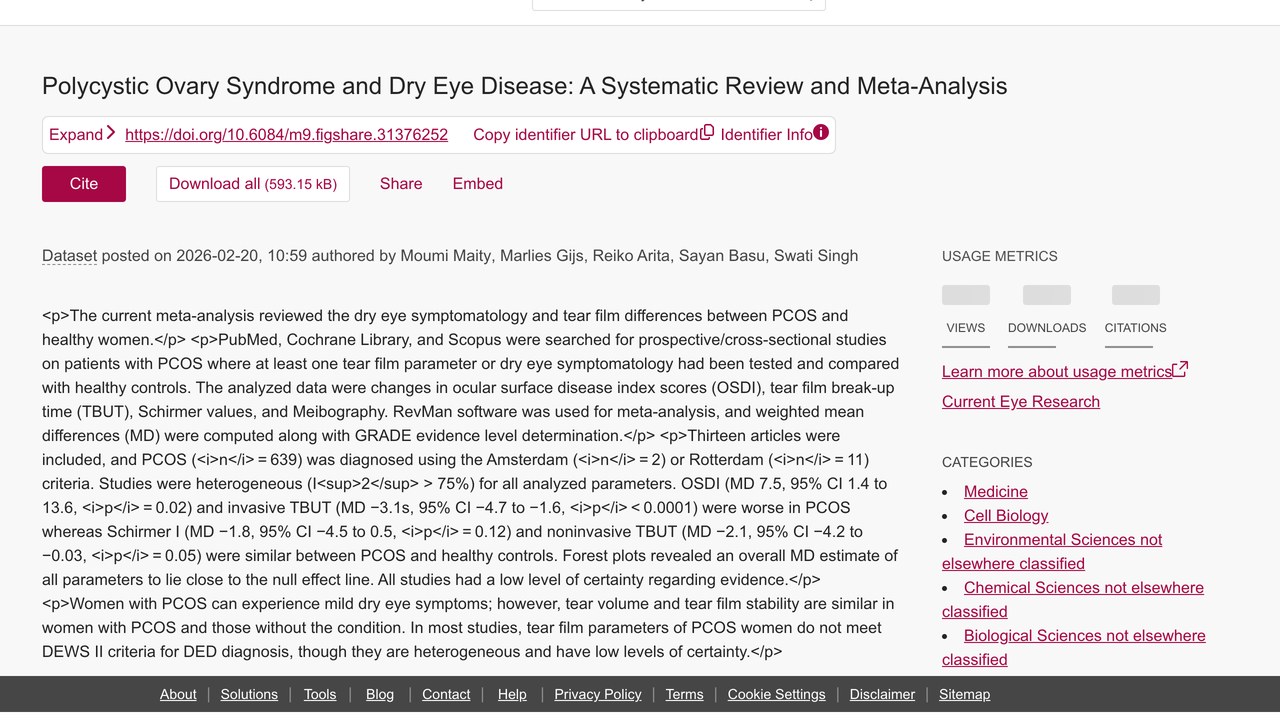The width and height of the screenshot is (1280, 720).
Task: Open the Sitemap footer link
Action: (x=965, y=694)
